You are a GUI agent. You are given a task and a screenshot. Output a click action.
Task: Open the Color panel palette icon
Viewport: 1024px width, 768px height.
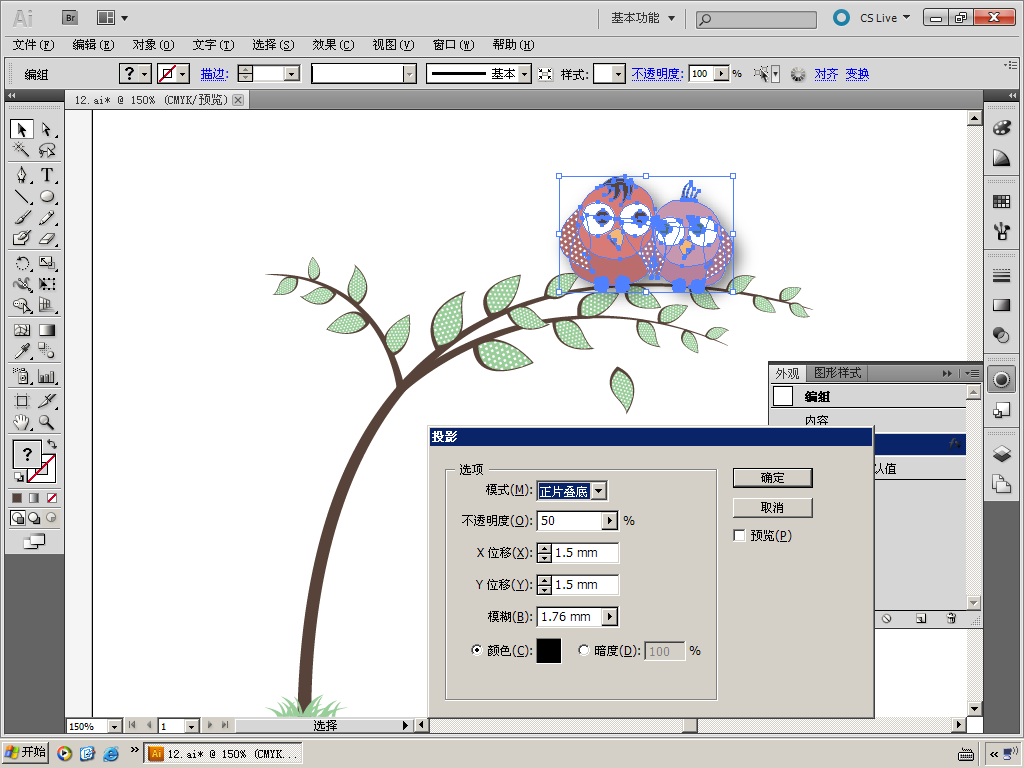point(1001,128)
